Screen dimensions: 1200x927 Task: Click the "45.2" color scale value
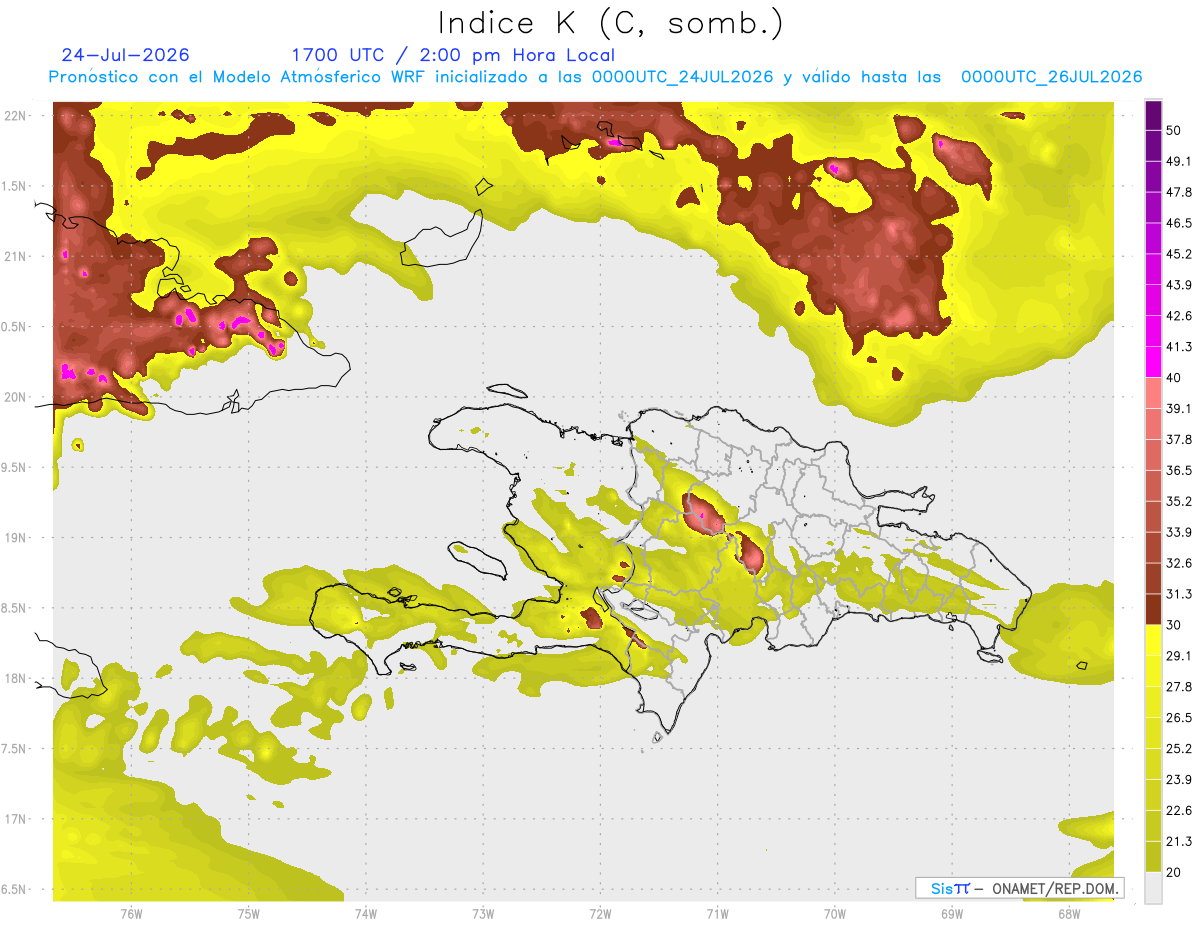[1178, 254]
